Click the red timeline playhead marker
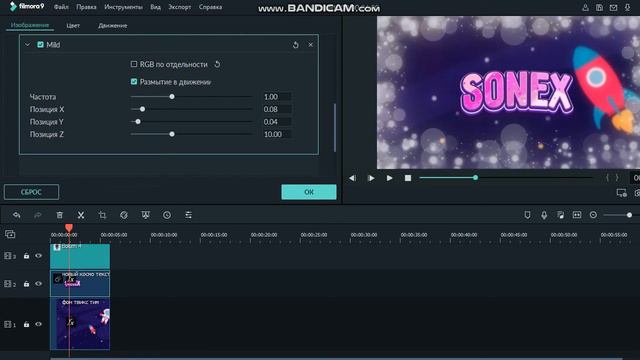The width and height of the screenshot is (640, 360). 69,227
